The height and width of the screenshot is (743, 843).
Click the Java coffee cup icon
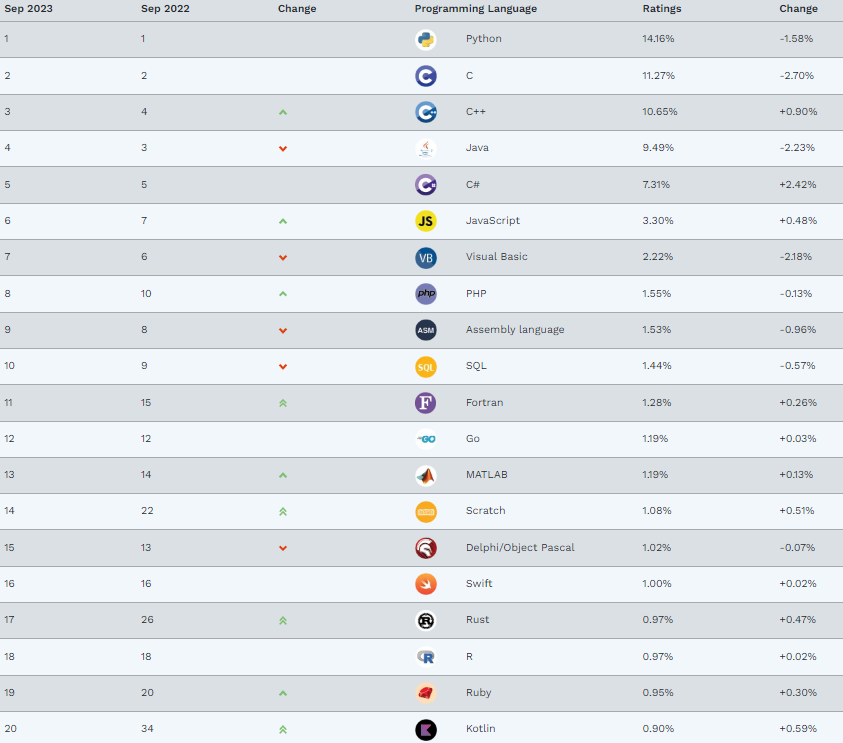click(426, 148)
